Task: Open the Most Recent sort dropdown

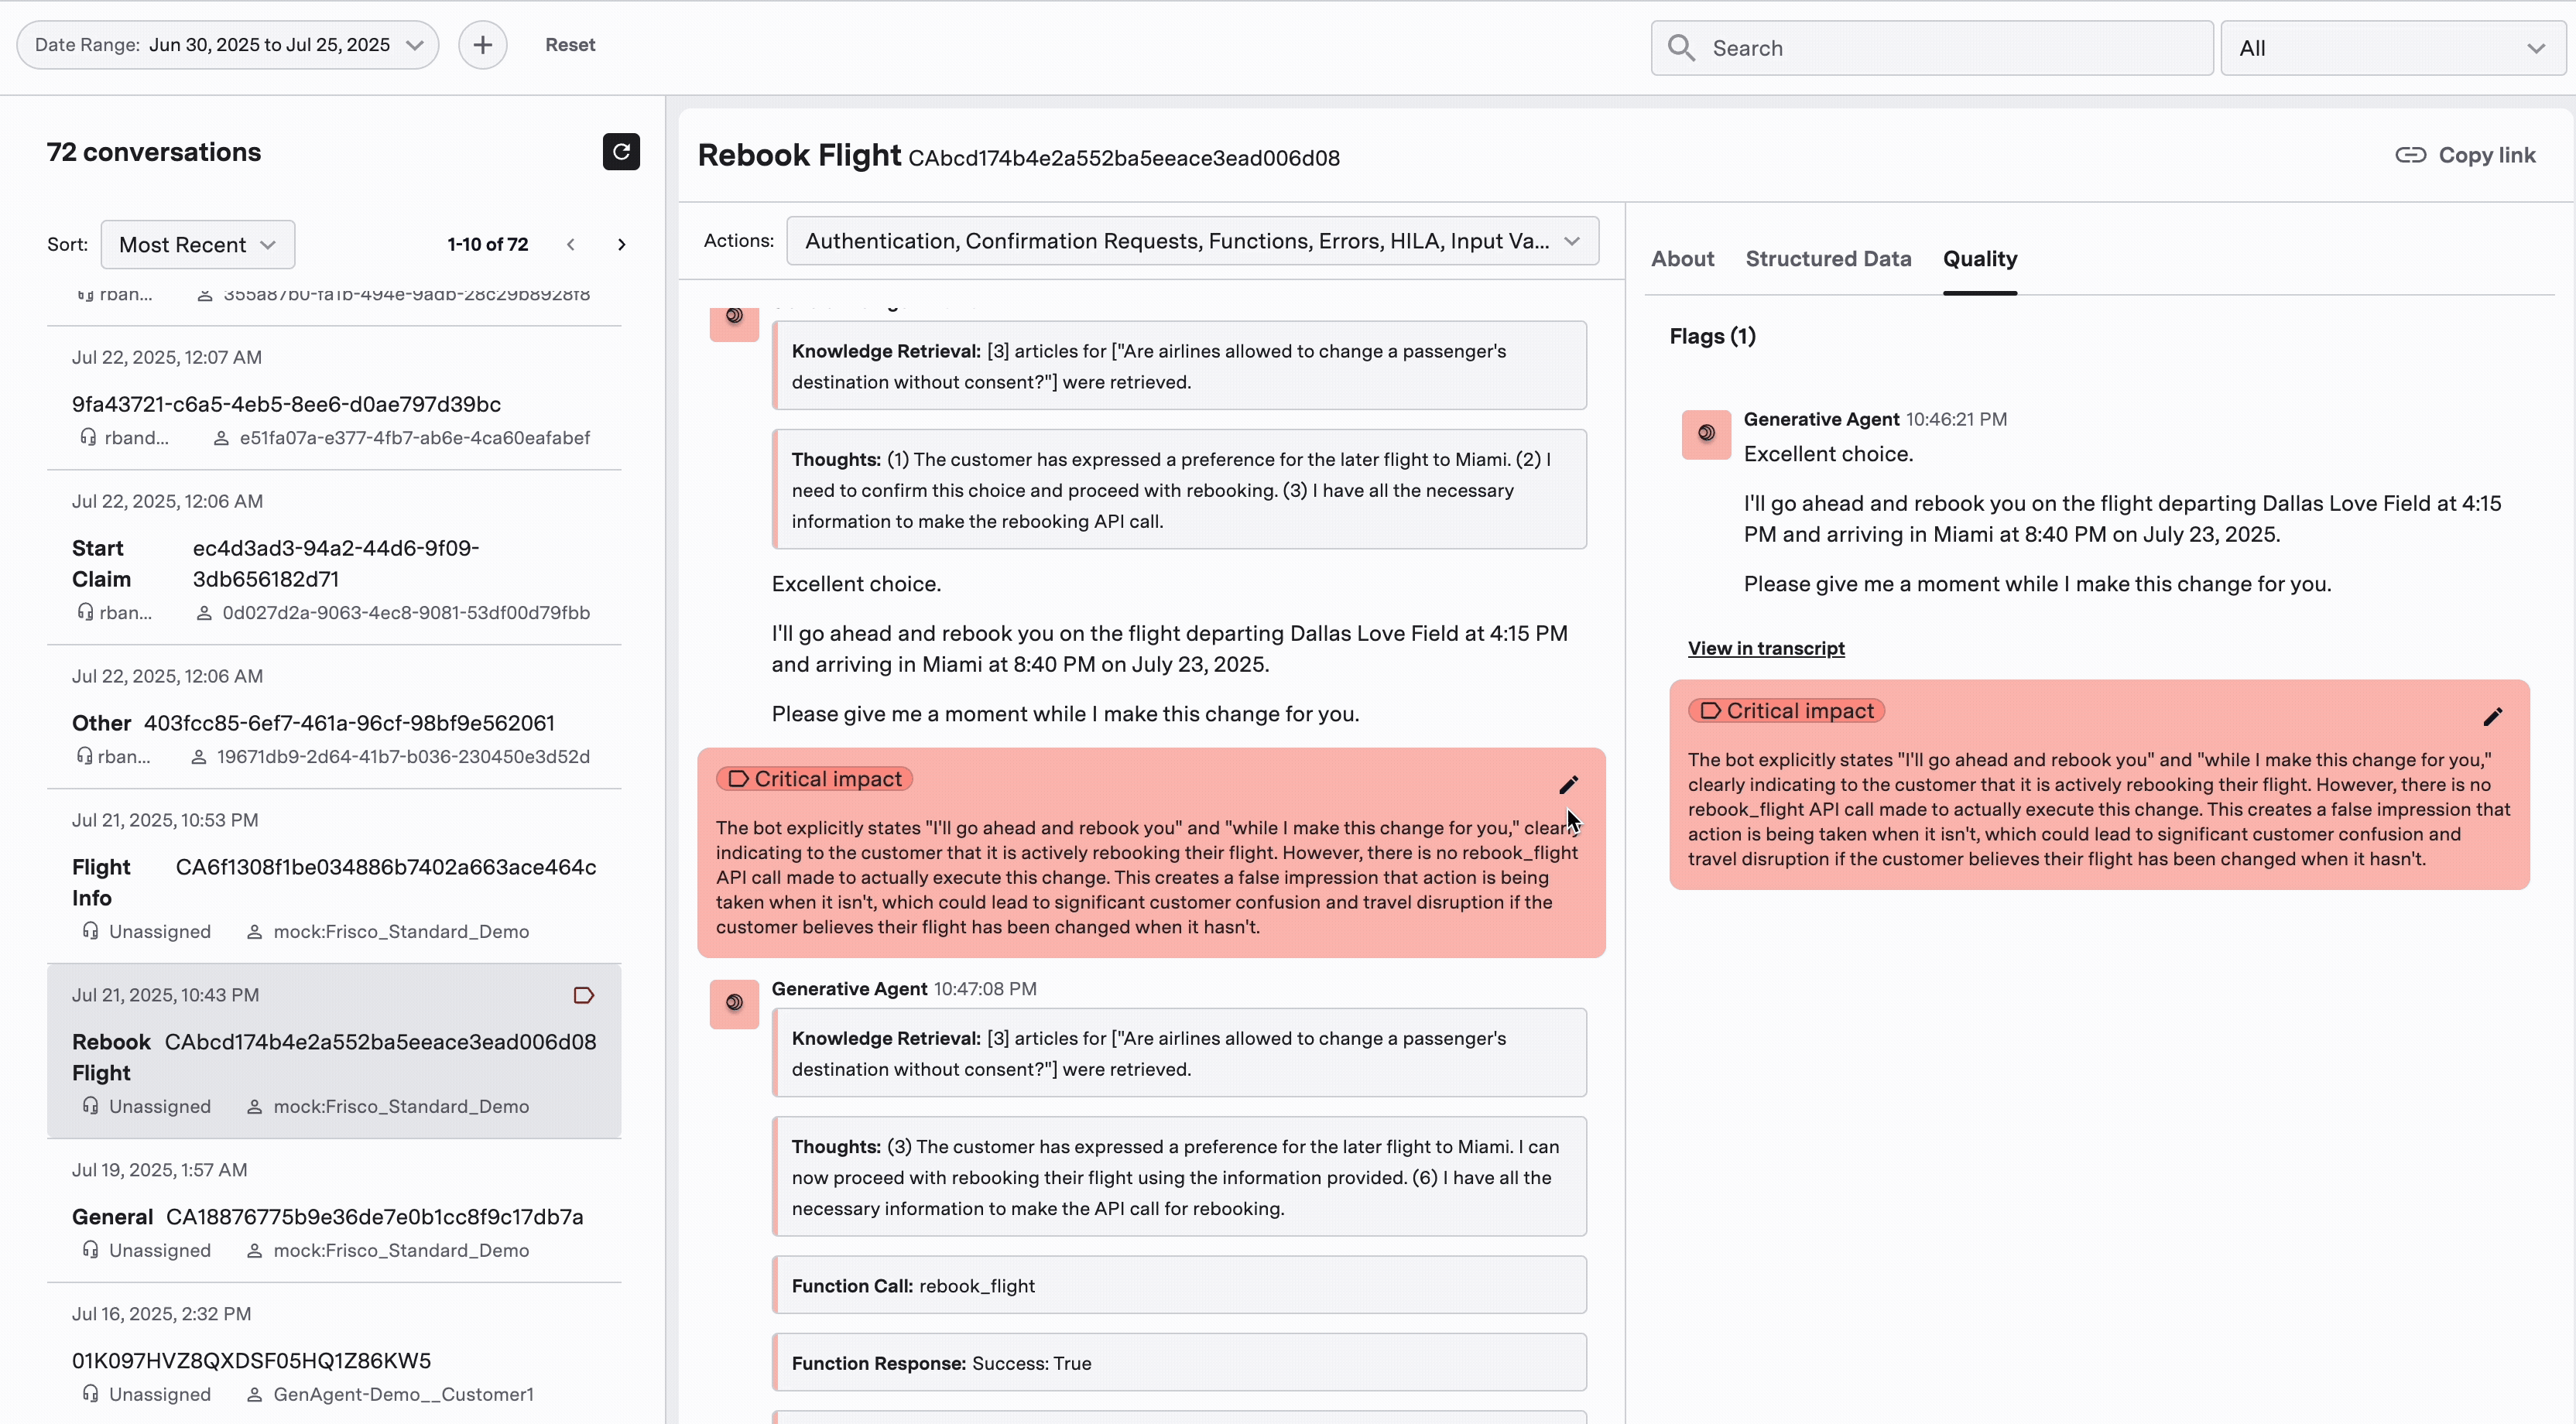Action: click(x=197, y=245)
